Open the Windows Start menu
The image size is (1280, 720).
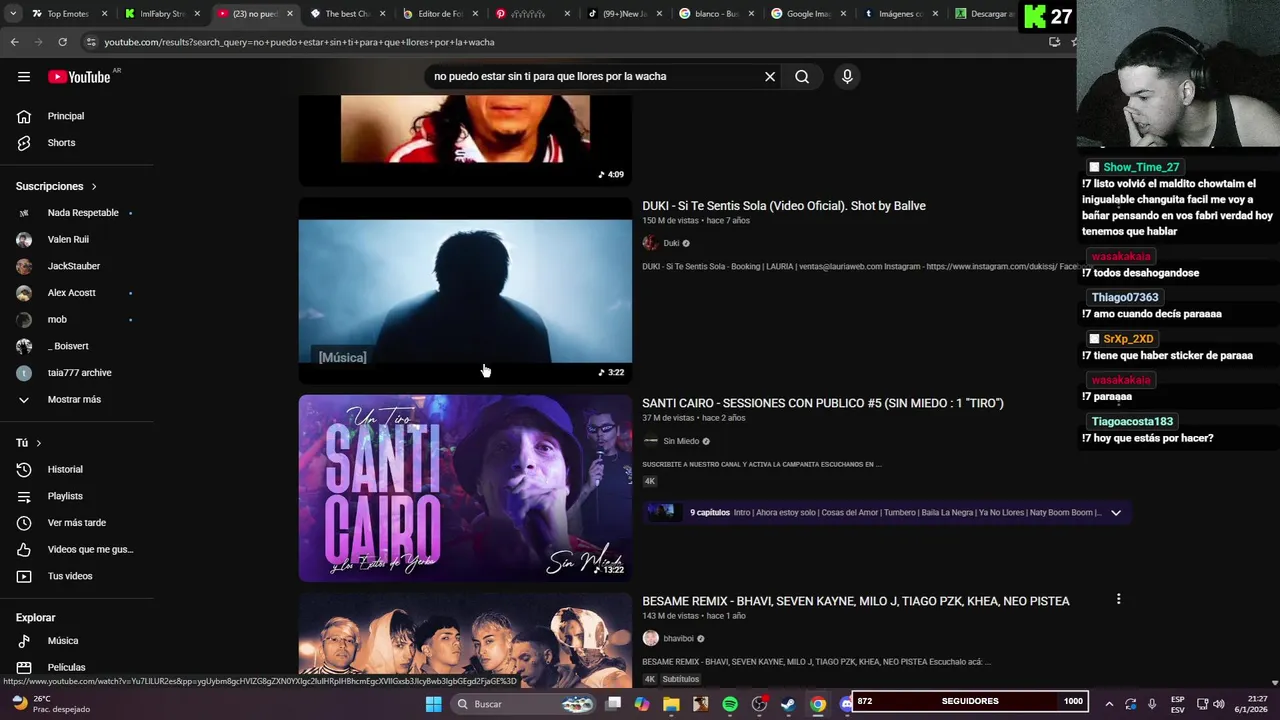pyautogui.click(x=433, y=704)
